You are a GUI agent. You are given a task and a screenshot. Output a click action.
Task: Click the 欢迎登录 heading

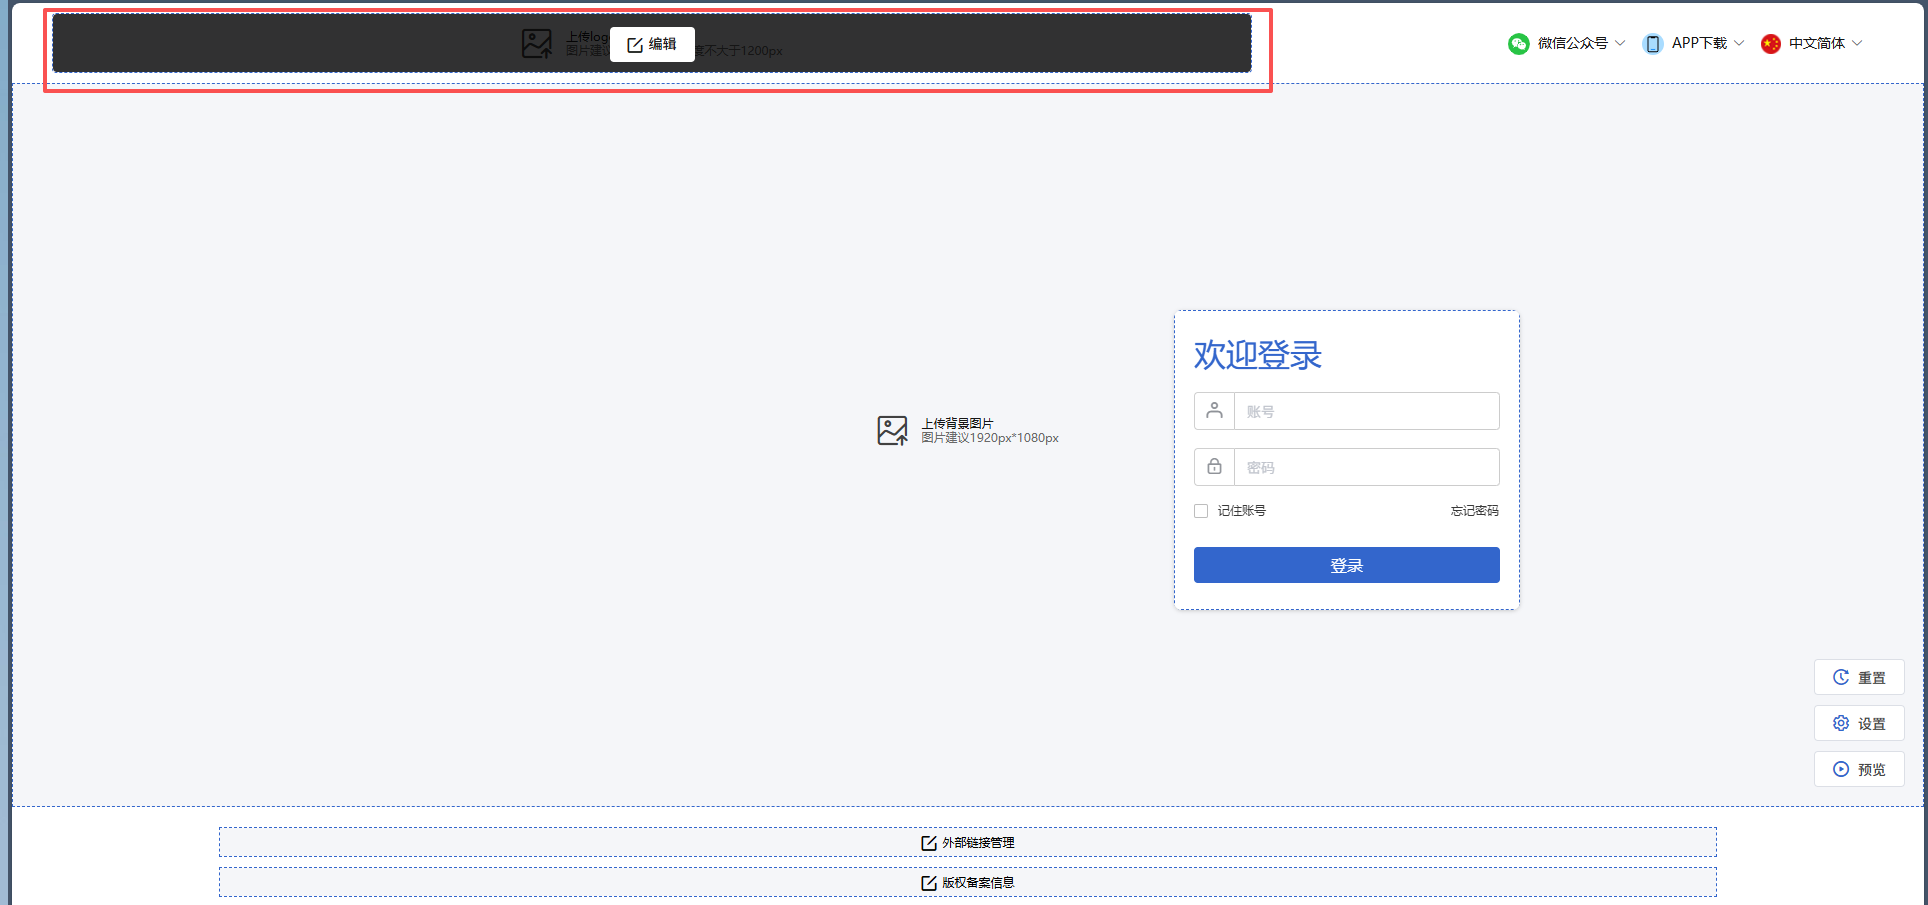point(1257,355)
